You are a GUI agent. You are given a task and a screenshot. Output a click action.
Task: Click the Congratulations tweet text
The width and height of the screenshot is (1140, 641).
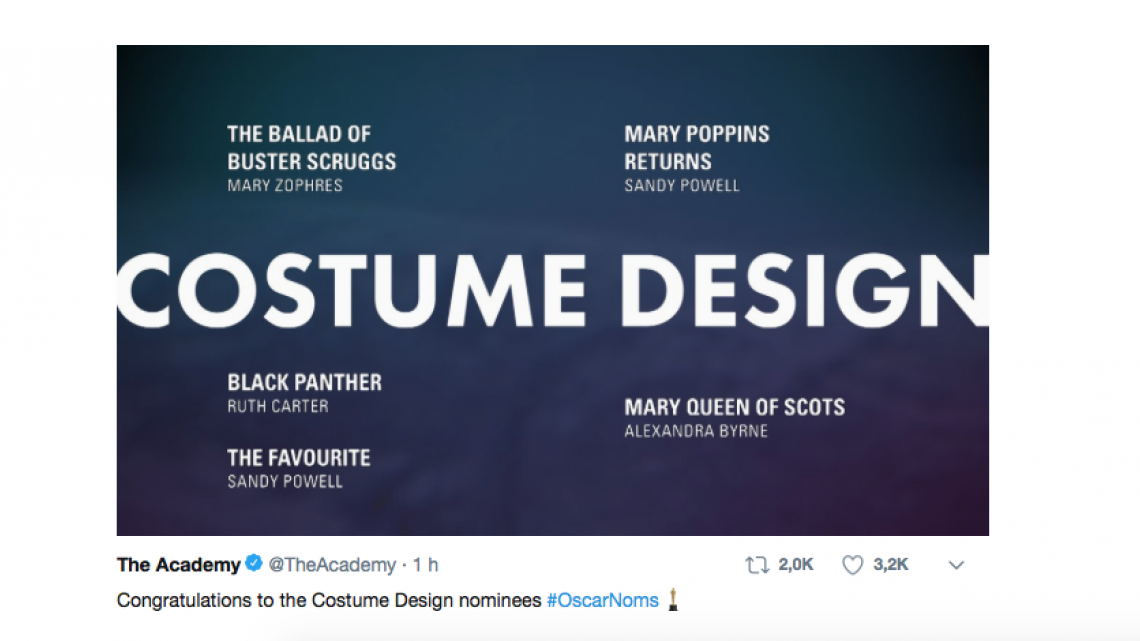click(330, 601)
